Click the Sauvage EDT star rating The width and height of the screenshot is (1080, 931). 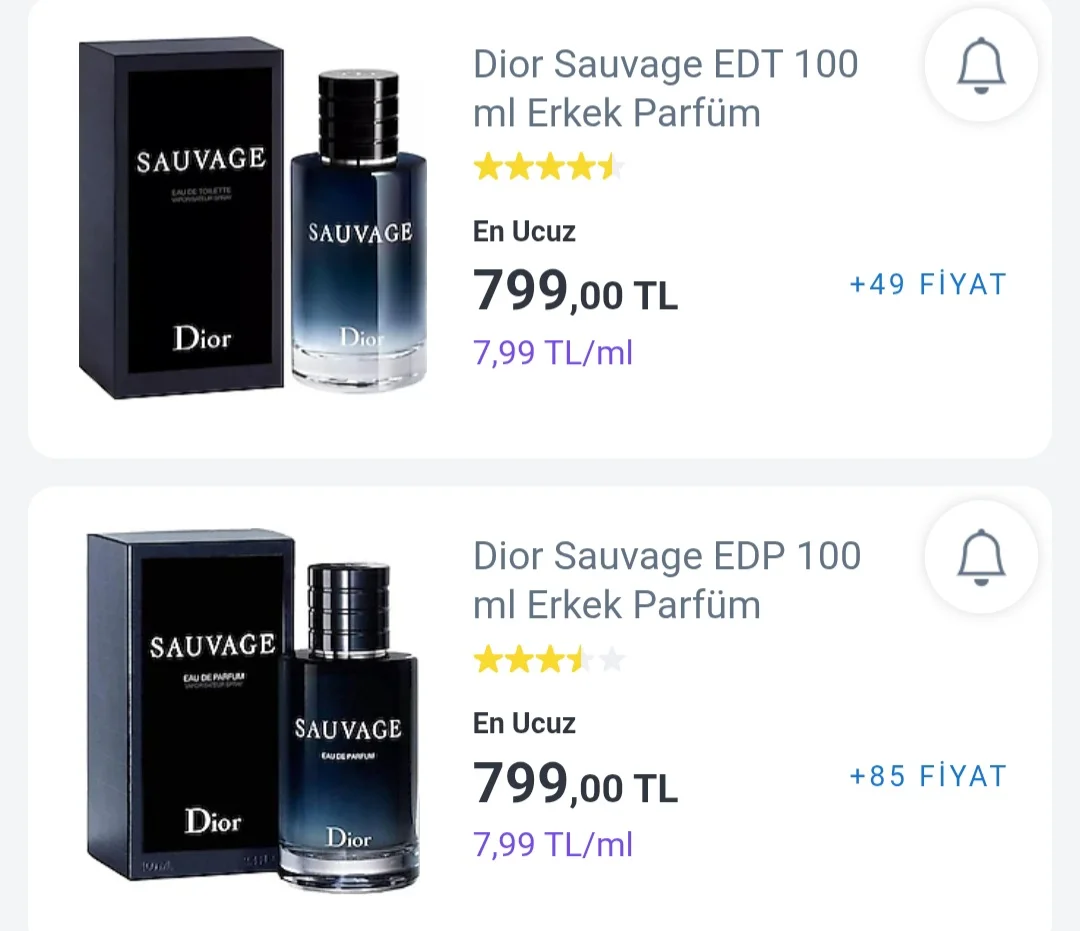click(x=549, y=167)
